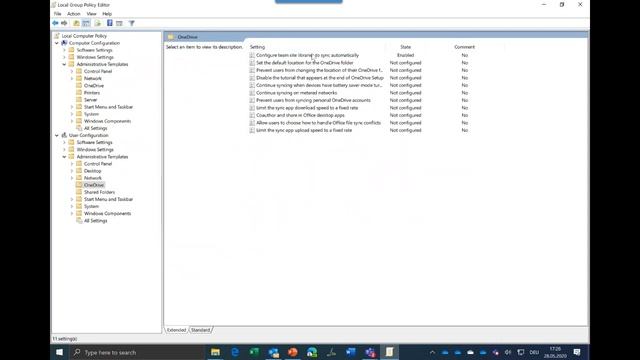Select 'Prevent users from changing the location' policy

[x=319, y=70]
